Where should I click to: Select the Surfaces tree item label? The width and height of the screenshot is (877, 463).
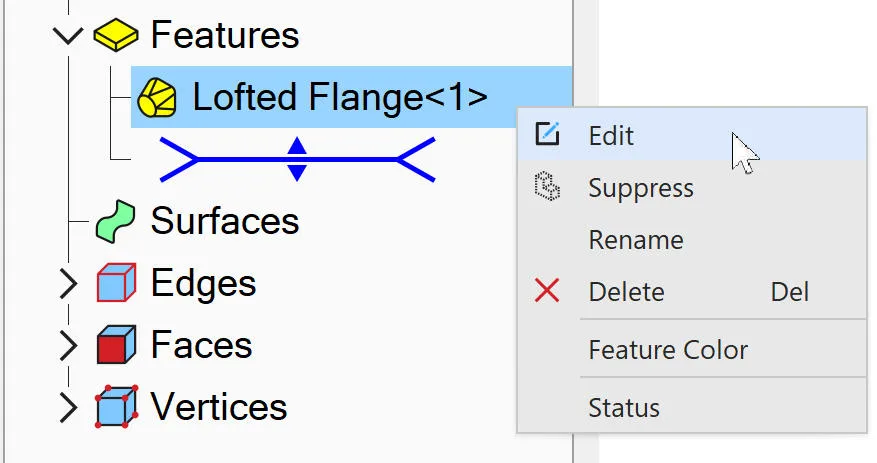(225, 221)
